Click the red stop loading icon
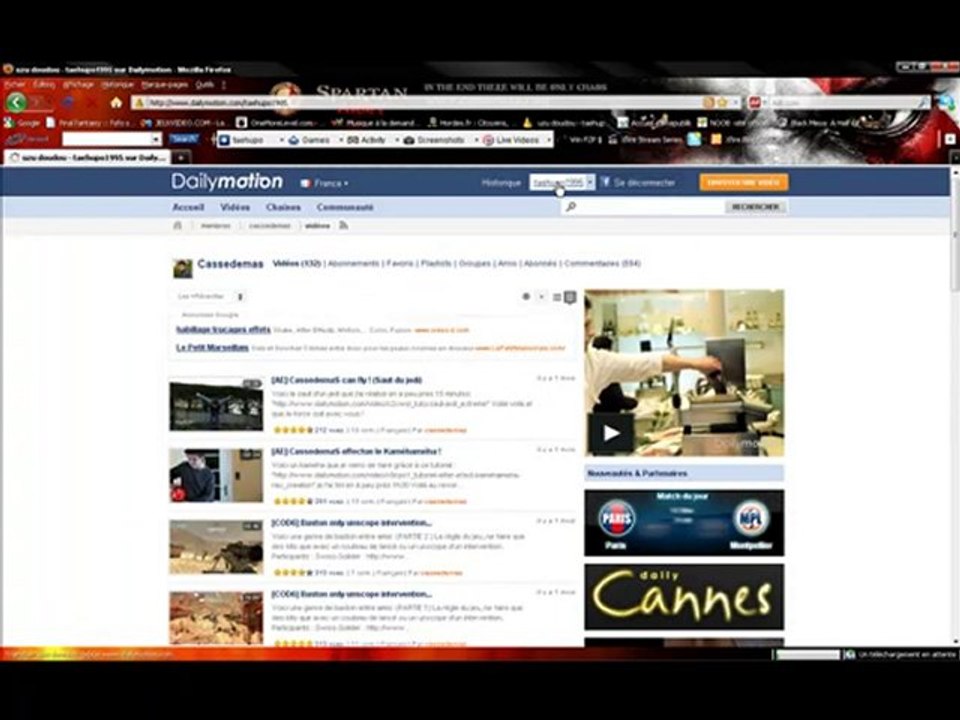Image resolution: width=960 pixels, height=720 pixels. [x=92, y=102]
